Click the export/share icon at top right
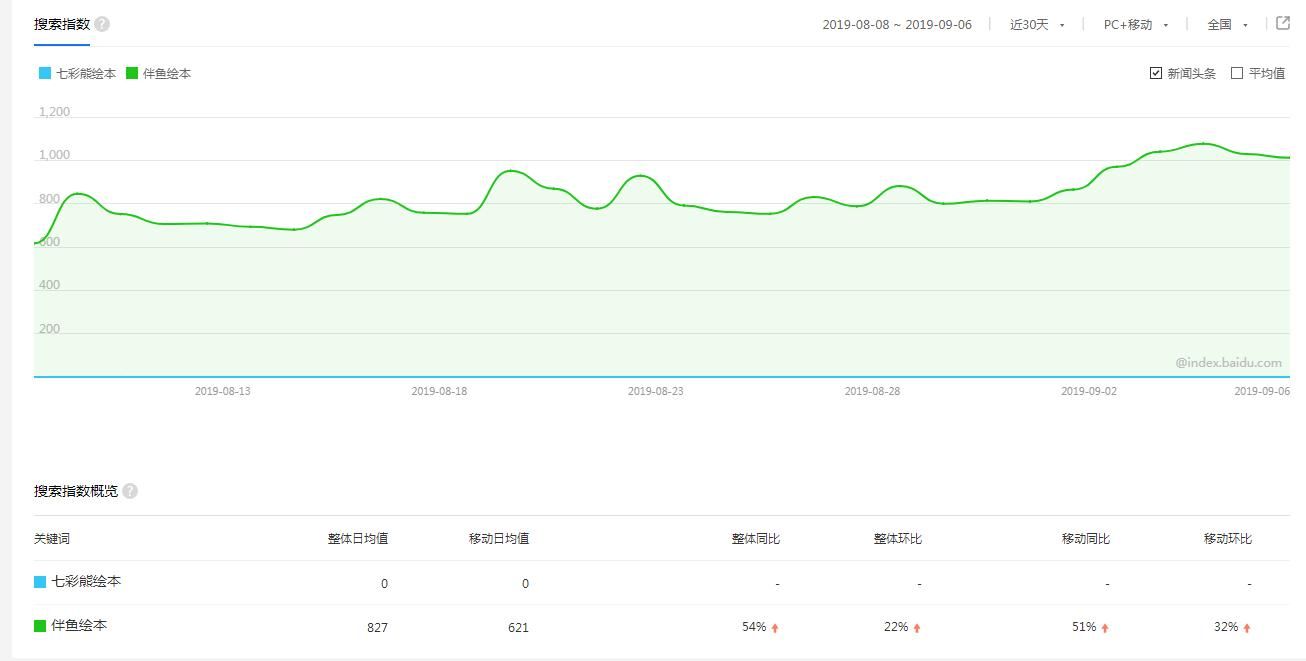This screenshot has height=661, width=1306. (1283, 23)
